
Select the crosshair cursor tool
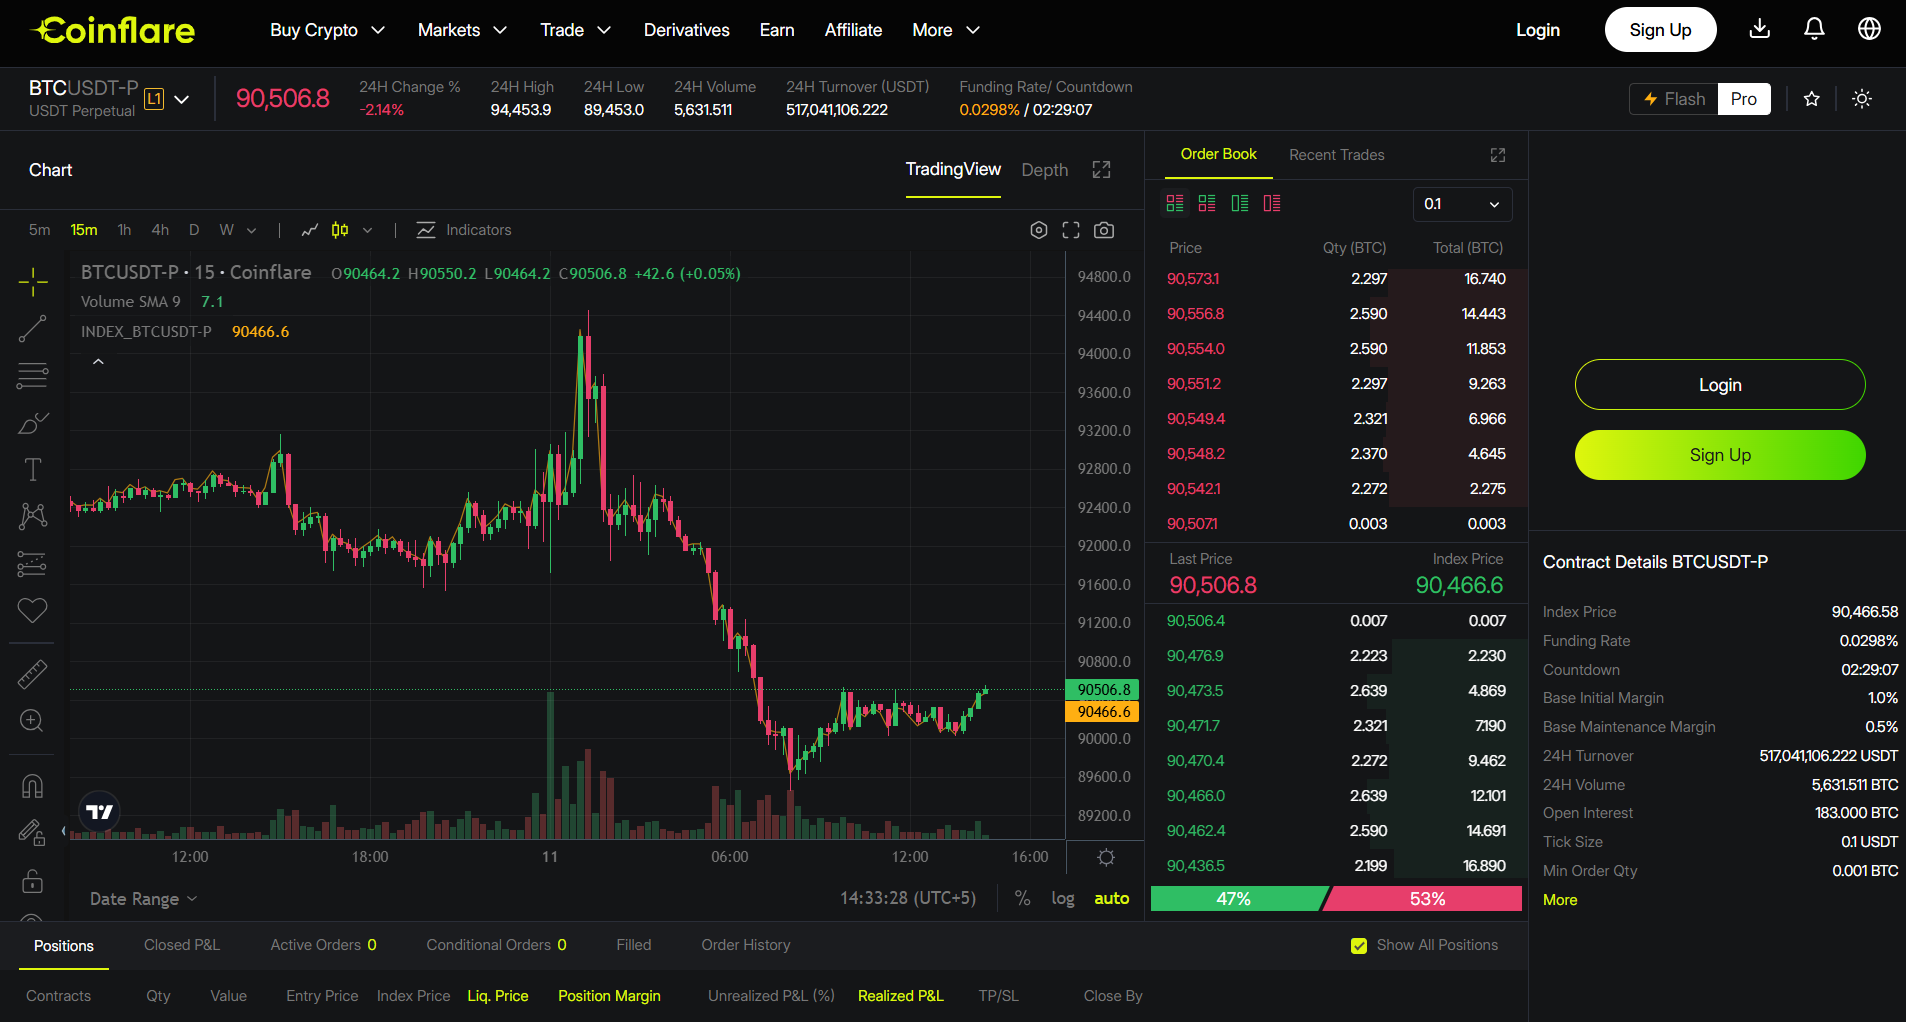click(33, 282)
